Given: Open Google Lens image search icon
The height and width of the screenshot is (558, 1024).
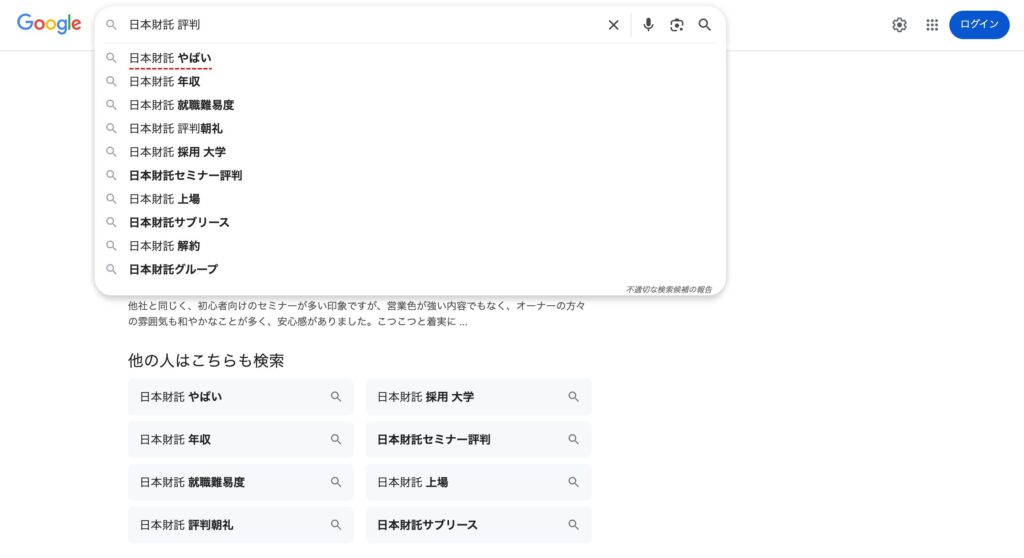Looking at the screenshot, I should coord(677,25).
